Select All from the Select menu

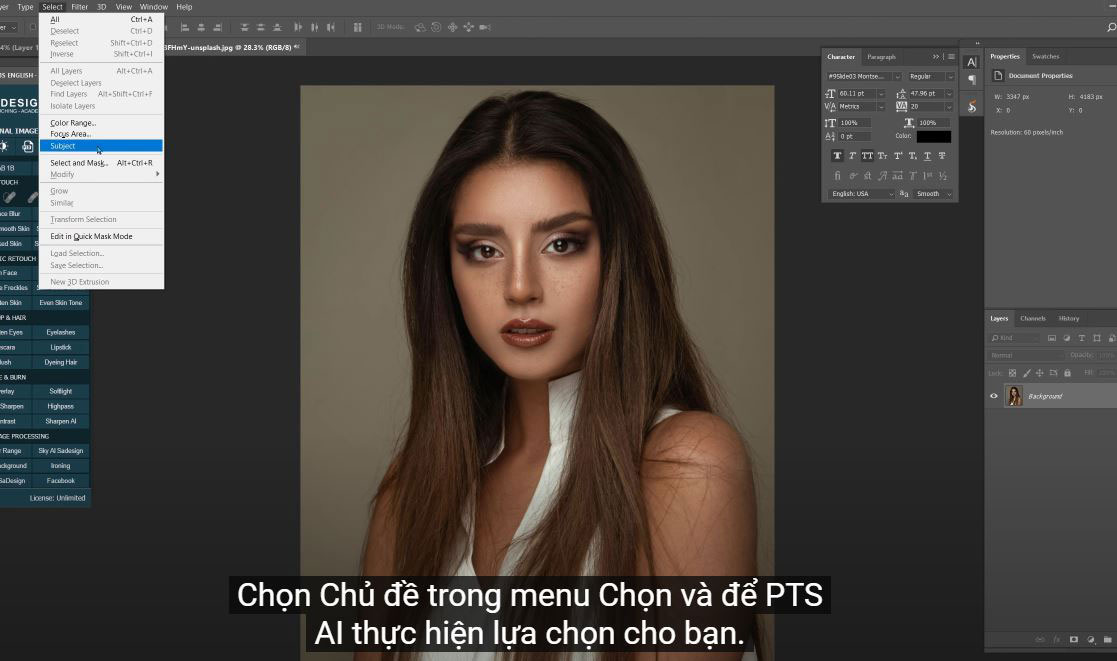(101, 20)
